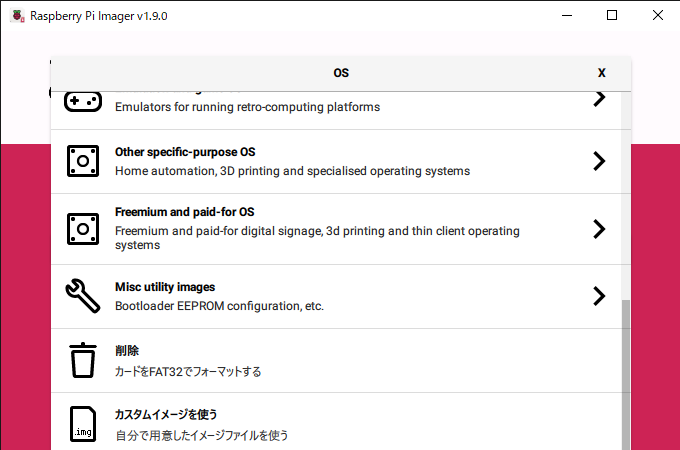The image size is (680, 450).
Task: Maximize the Raspberry Pi Imager window
Action: pos(611,16)
